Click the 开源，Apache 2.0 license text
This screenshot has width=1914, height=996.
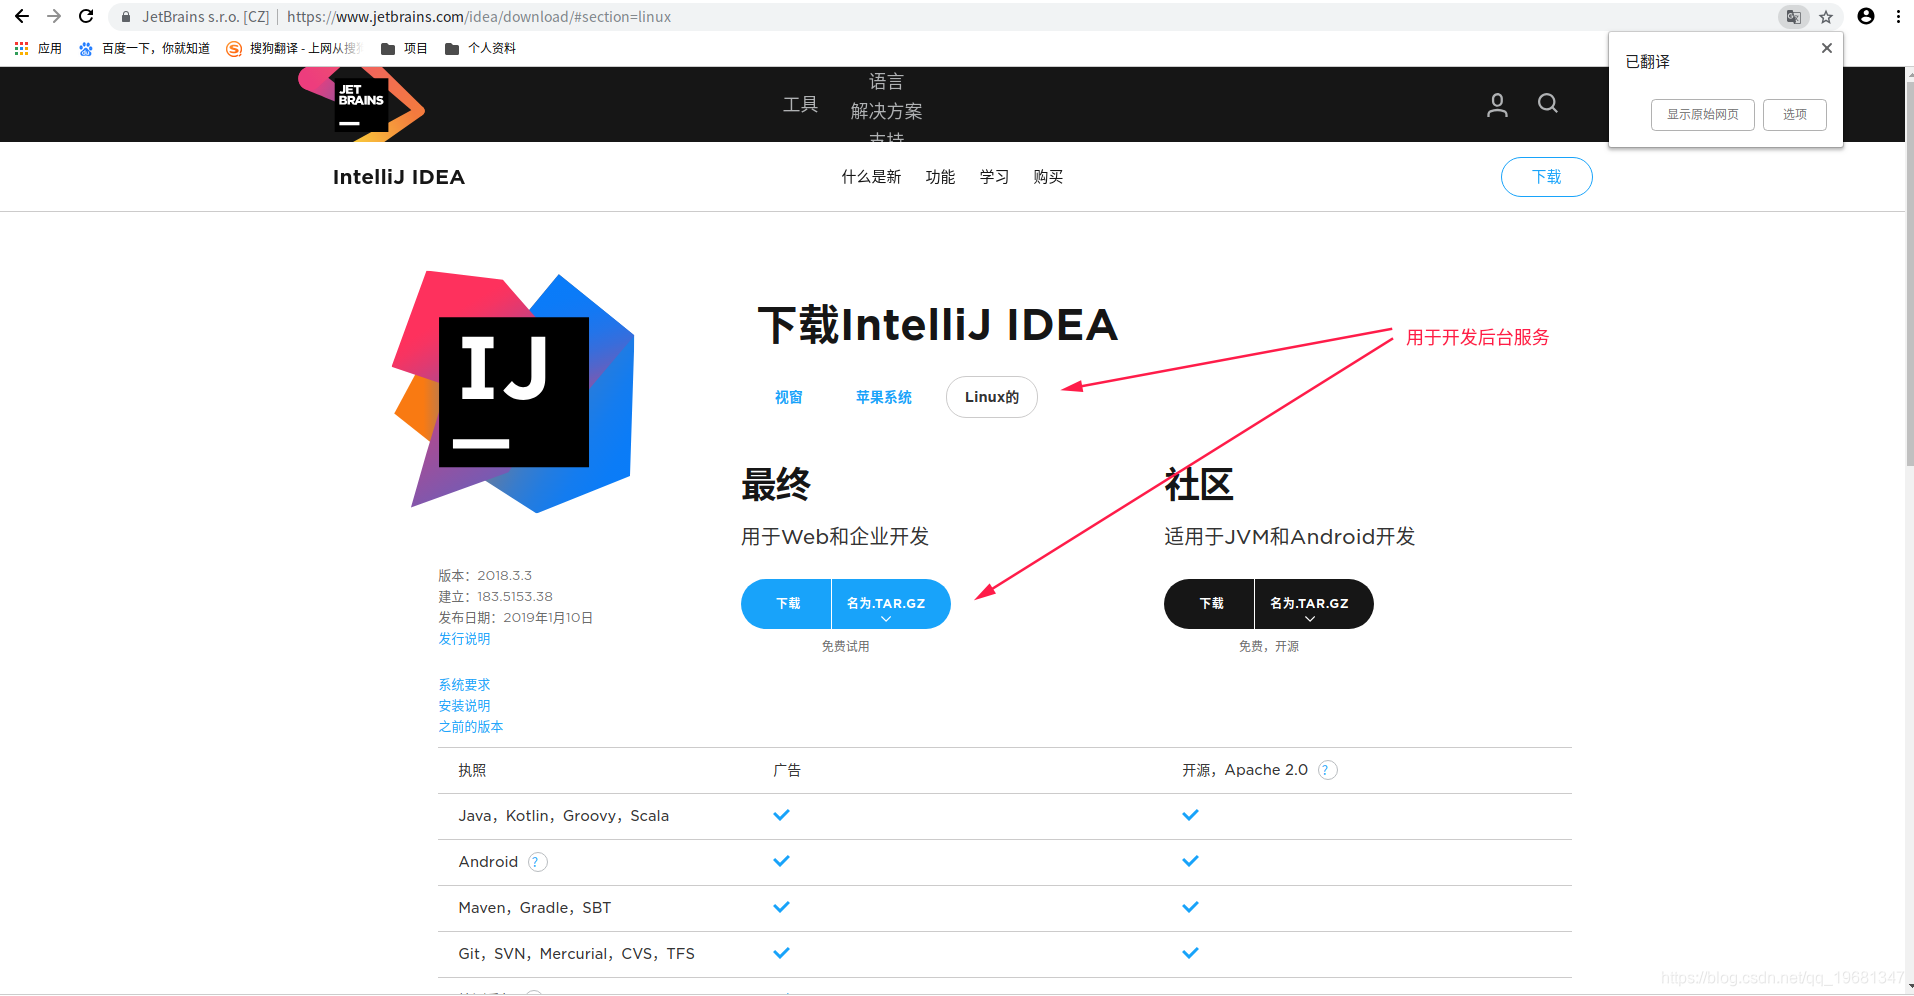click(1245, 770)
